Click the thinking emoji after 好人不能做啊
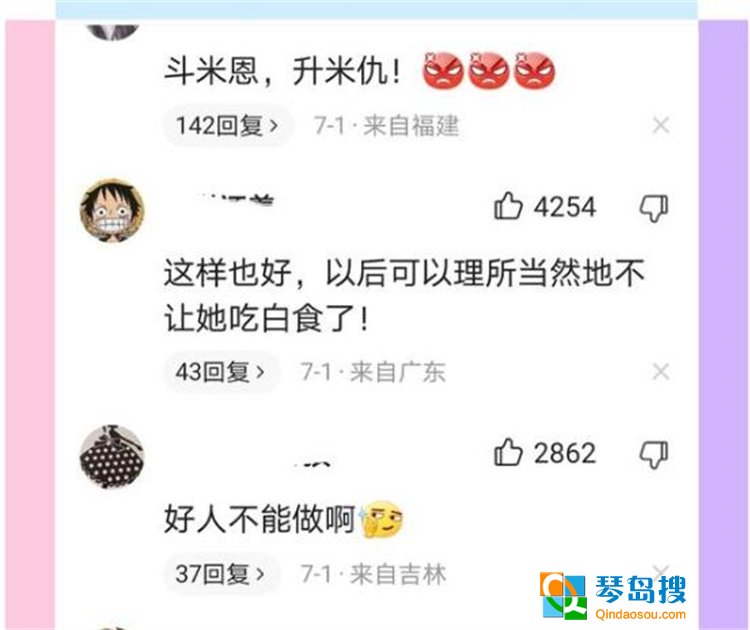 coord(383,519)
